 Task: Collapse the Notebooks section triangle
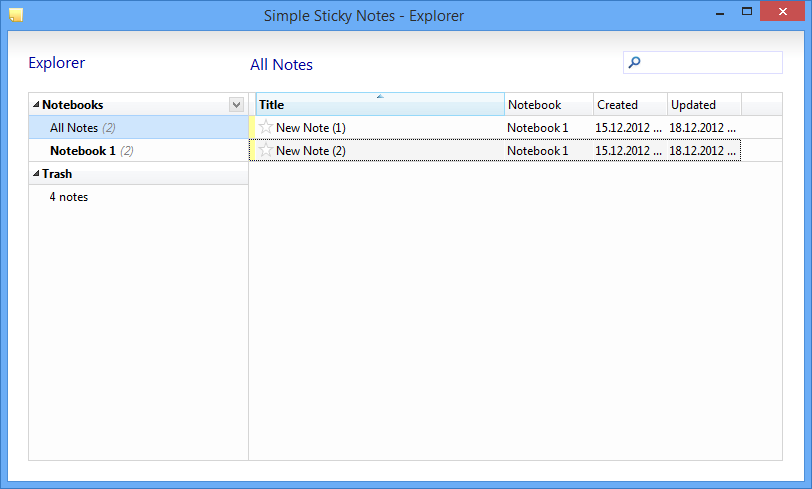tap(36, 105)
